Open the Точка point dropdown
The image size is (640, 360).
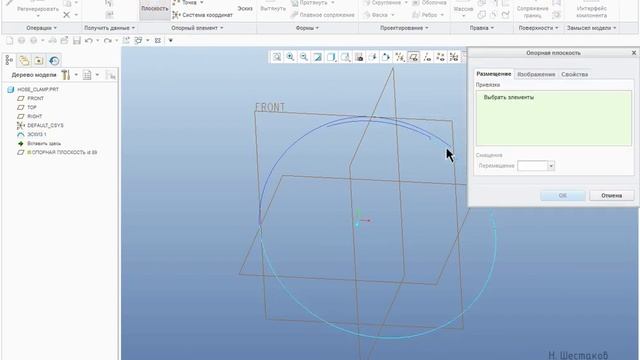tap(202, 2)
